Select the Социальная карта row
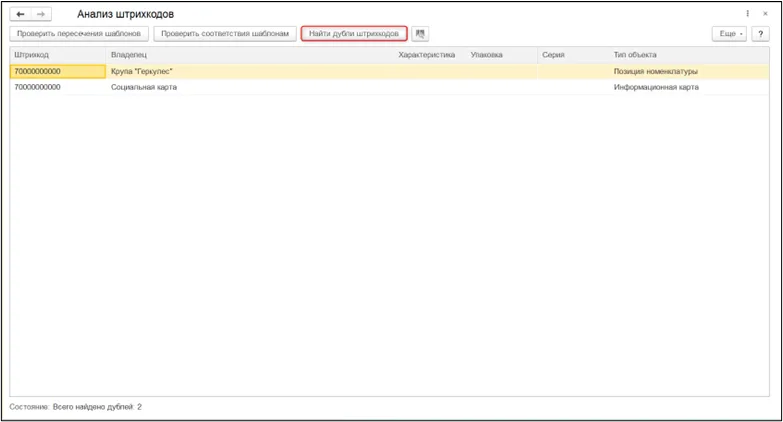This screenshot has width=783, height=422. [390, 87]
